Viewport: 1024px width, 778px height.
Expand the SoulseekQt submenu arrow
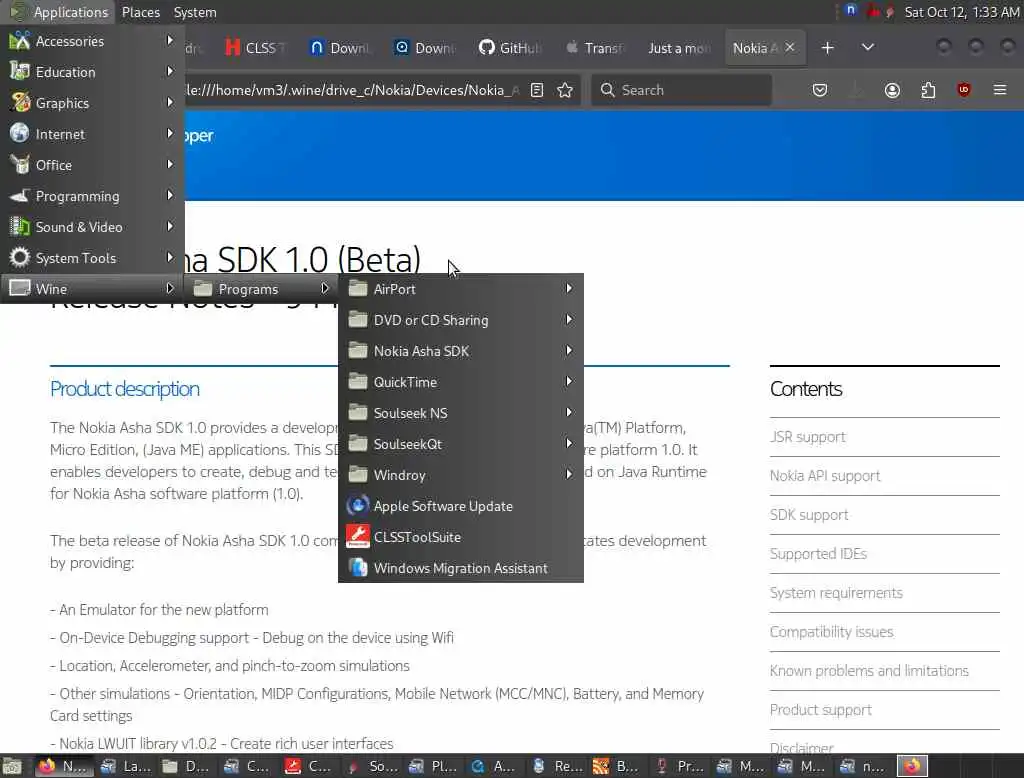pos(569,443)
